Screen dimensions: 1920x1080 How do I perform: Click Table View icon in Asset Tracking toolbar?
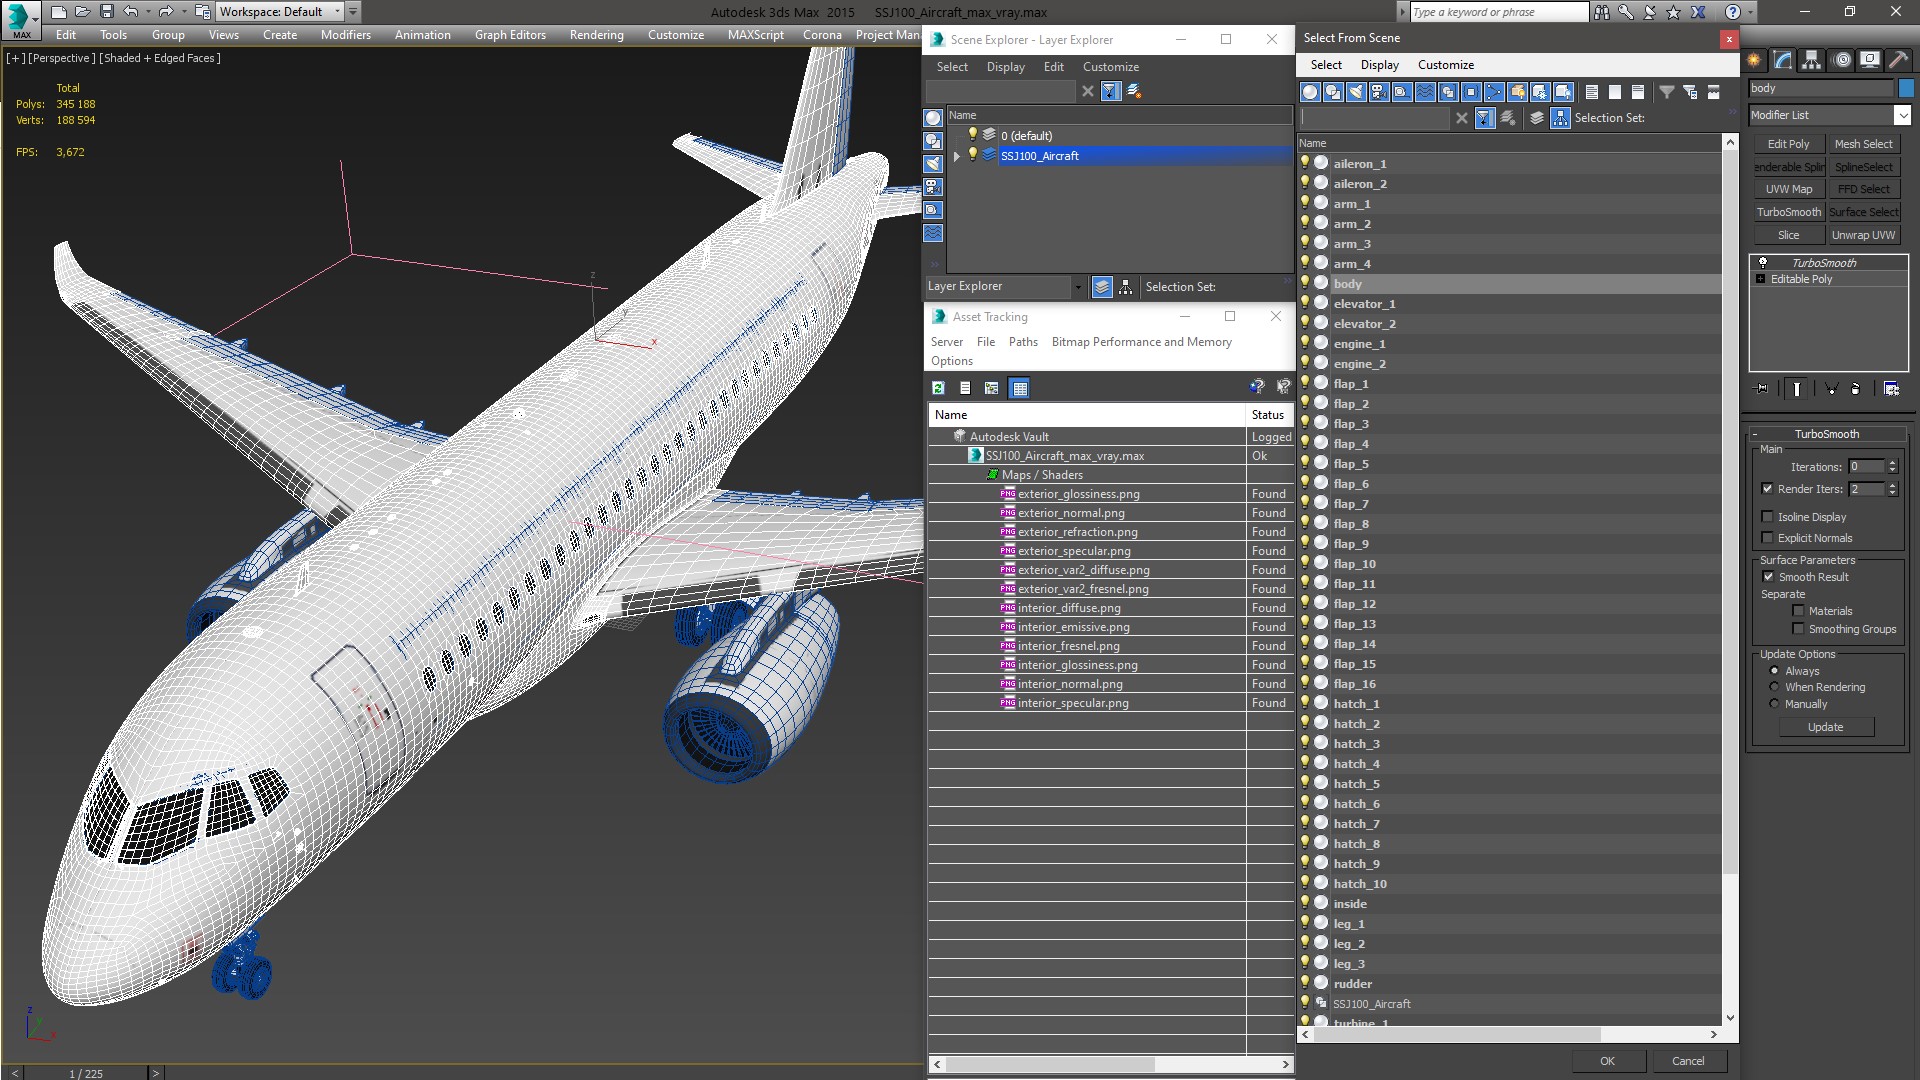pyautogui.click(x=1019, y=388)
